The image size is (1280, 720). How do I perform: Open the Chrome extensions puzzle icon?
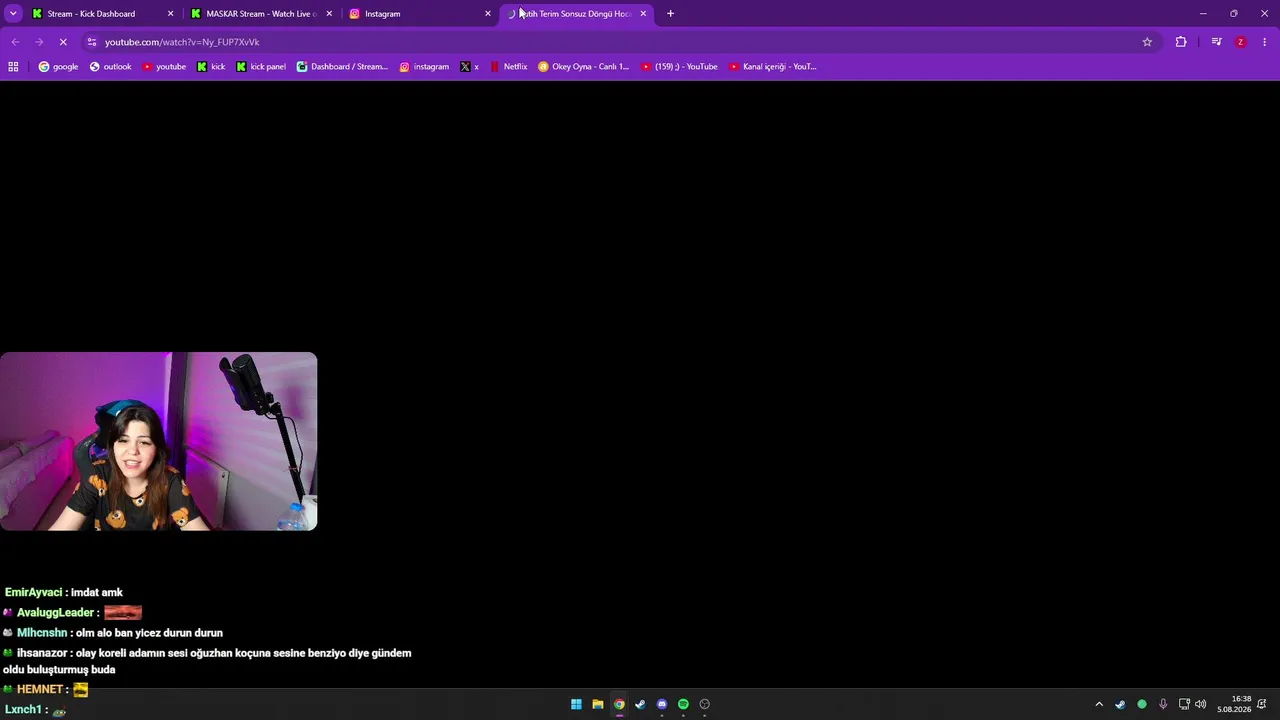[x=1181, y=42]
